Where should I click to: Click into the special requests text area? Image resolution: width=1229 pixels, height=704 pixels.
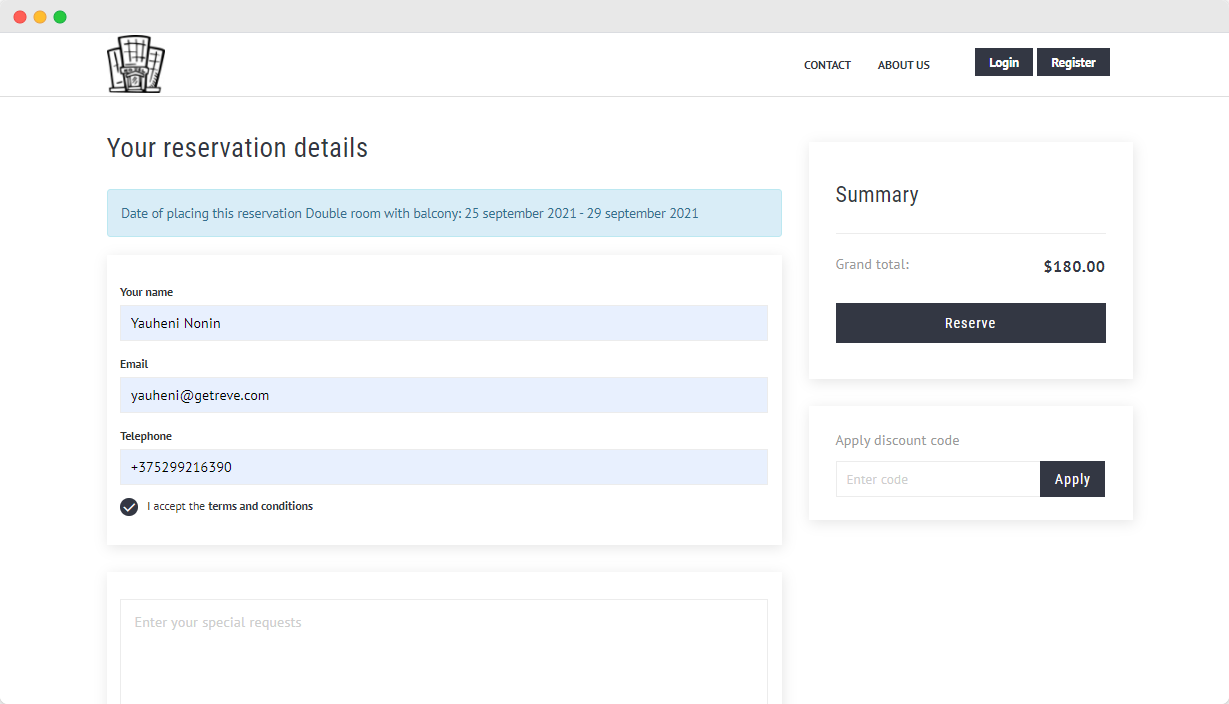click(x=444, y=651)
